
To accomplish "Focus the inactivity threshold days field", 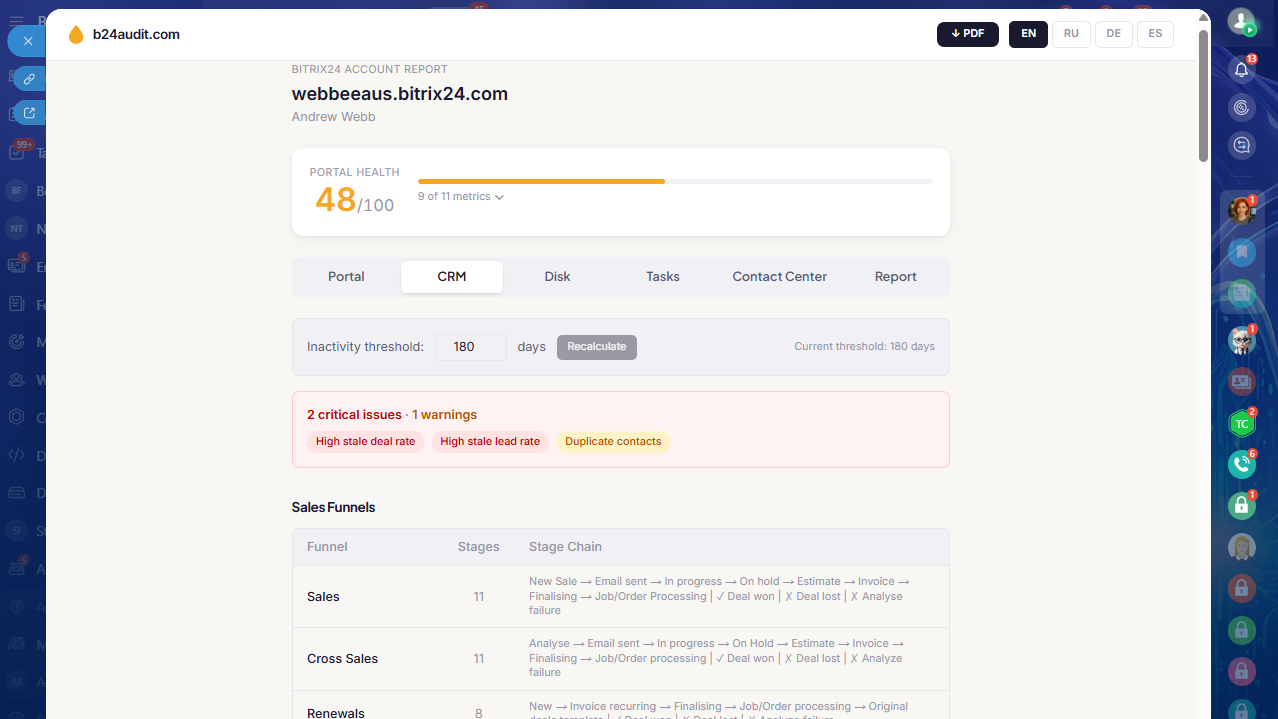I will pos(471,347).
